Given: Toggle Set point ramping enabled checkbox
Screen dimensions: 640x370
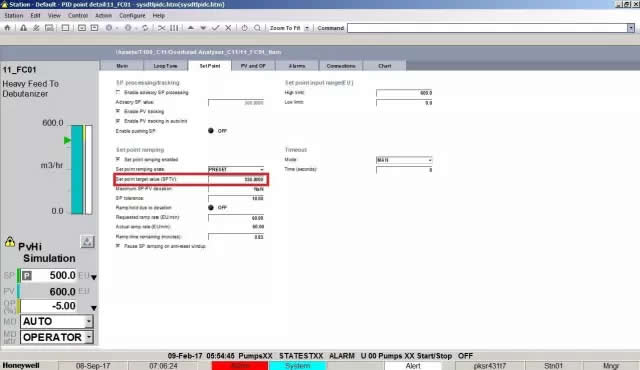Looking at the screenshot, I should point(118,159).
